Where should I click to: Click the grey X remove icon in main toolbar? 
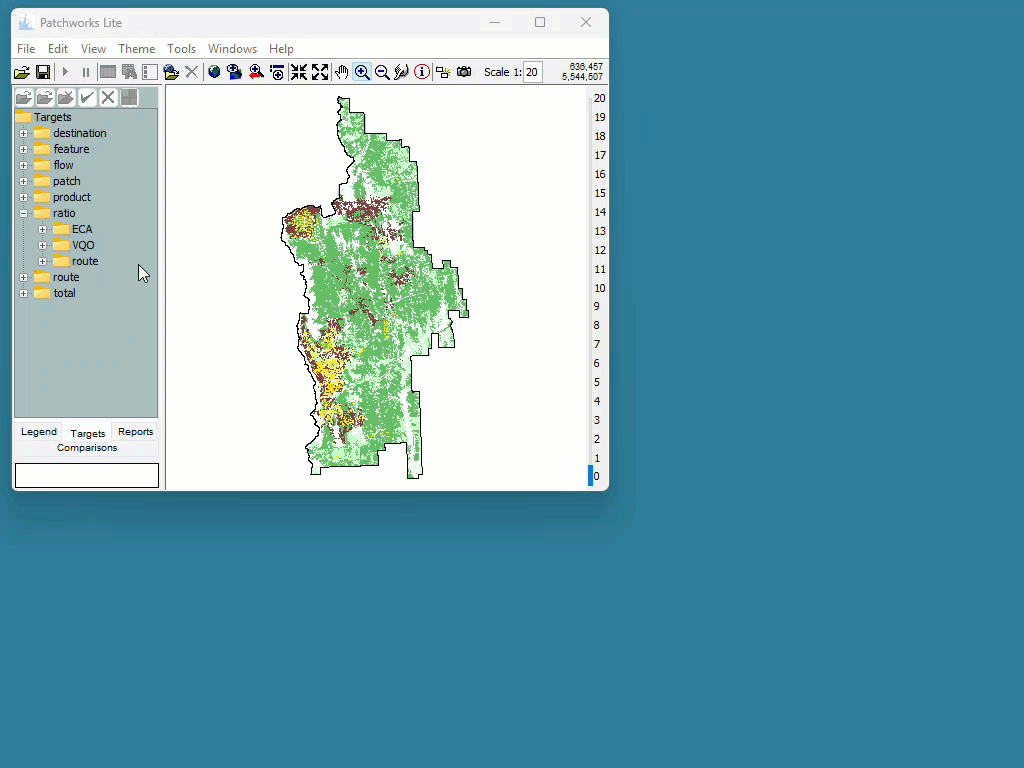pyautogui.click(x=191, y=72)
